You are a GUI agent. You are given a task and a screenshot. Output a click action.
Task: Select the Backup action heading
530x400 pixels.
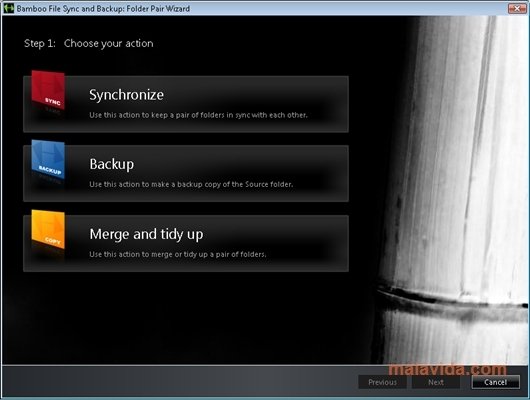click(112, 164)
